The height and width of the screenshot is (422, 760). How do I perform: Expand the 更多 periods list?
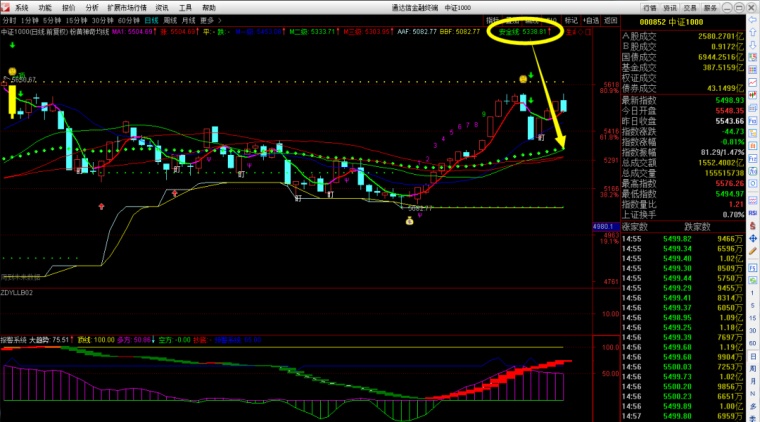(x=208, y=19)
